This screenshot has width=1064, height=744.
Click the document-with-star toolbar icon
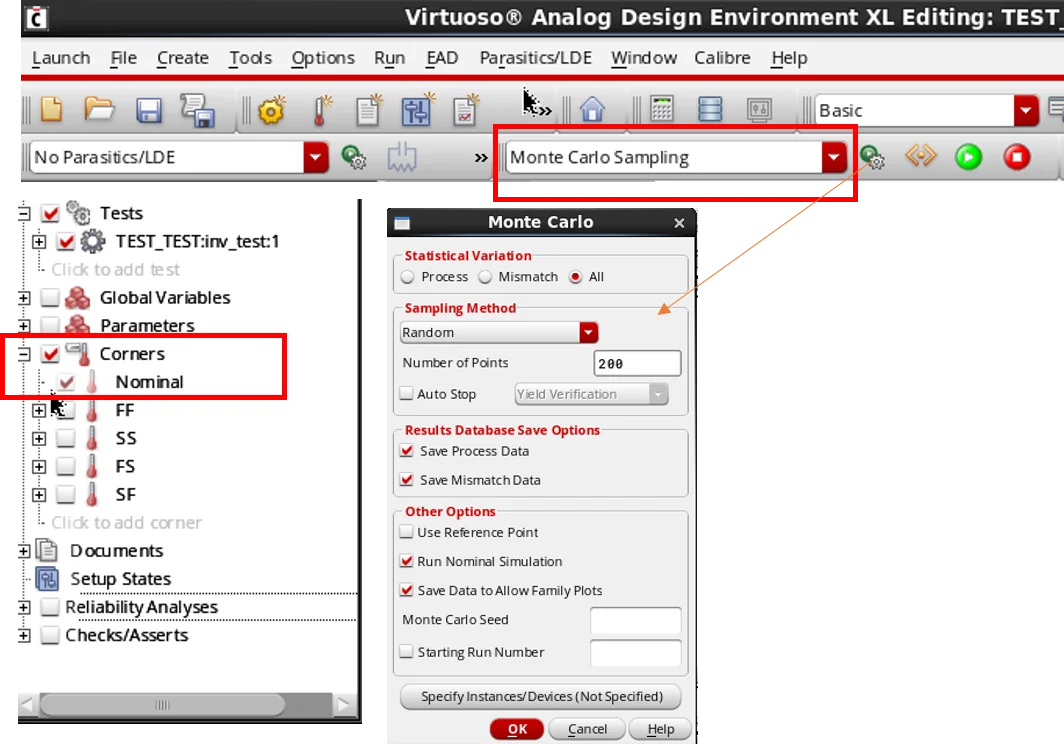368,110
